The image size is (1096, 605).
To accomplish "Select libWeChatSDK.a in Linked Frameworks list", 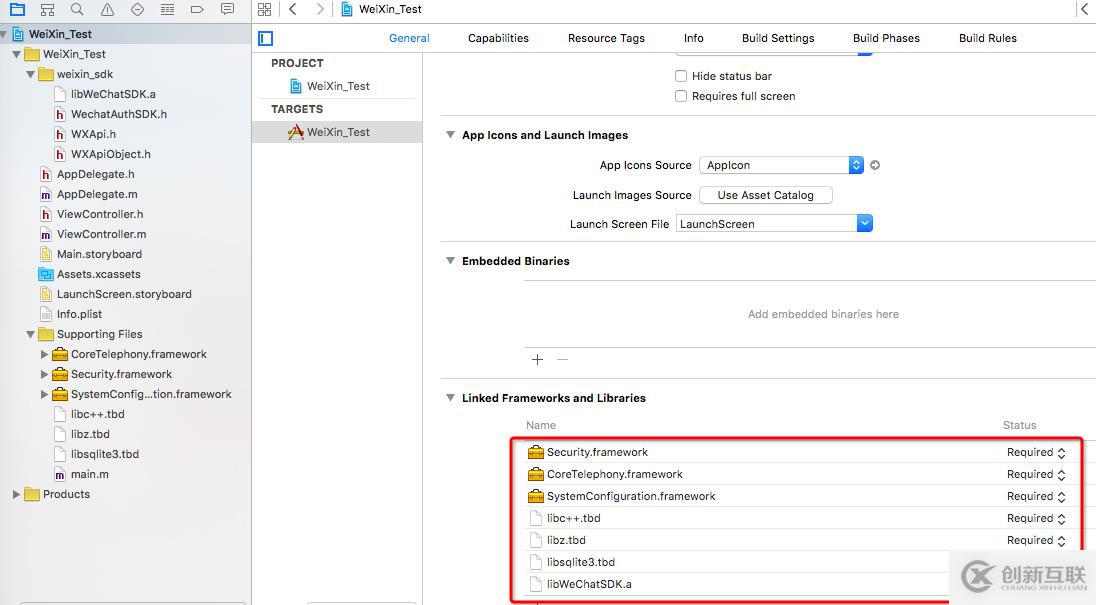I will tap(589, 584).
